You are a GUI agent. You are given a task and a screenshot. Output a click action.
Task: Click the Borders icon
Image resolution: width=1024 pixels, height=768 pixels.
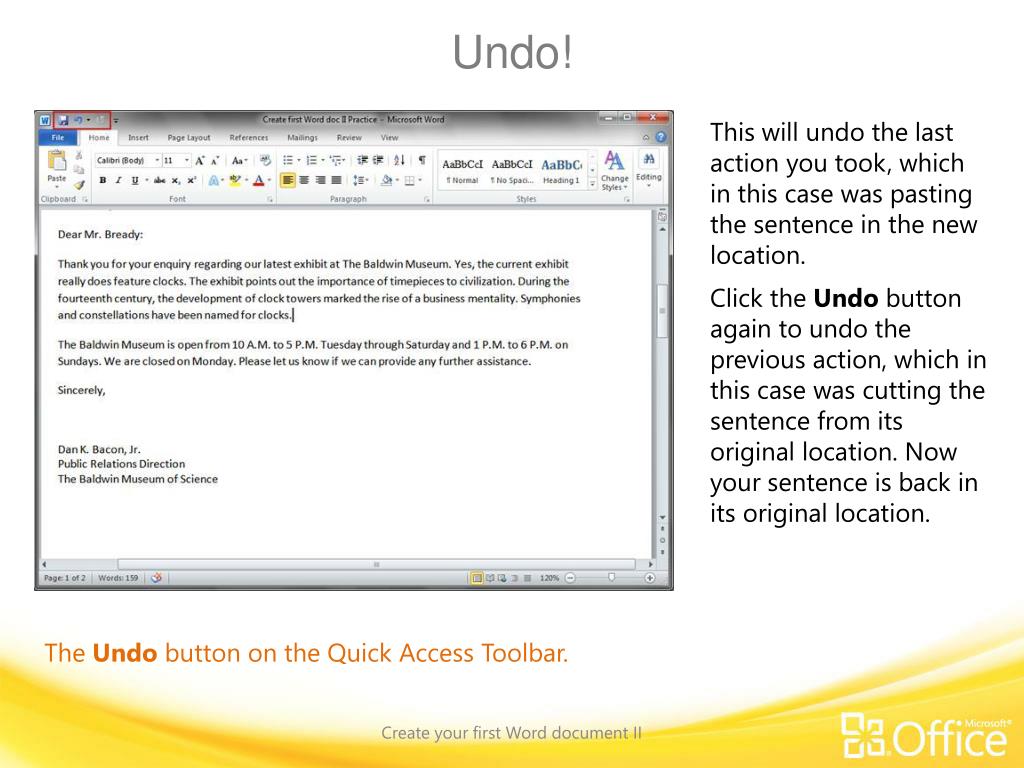point(409,180)
